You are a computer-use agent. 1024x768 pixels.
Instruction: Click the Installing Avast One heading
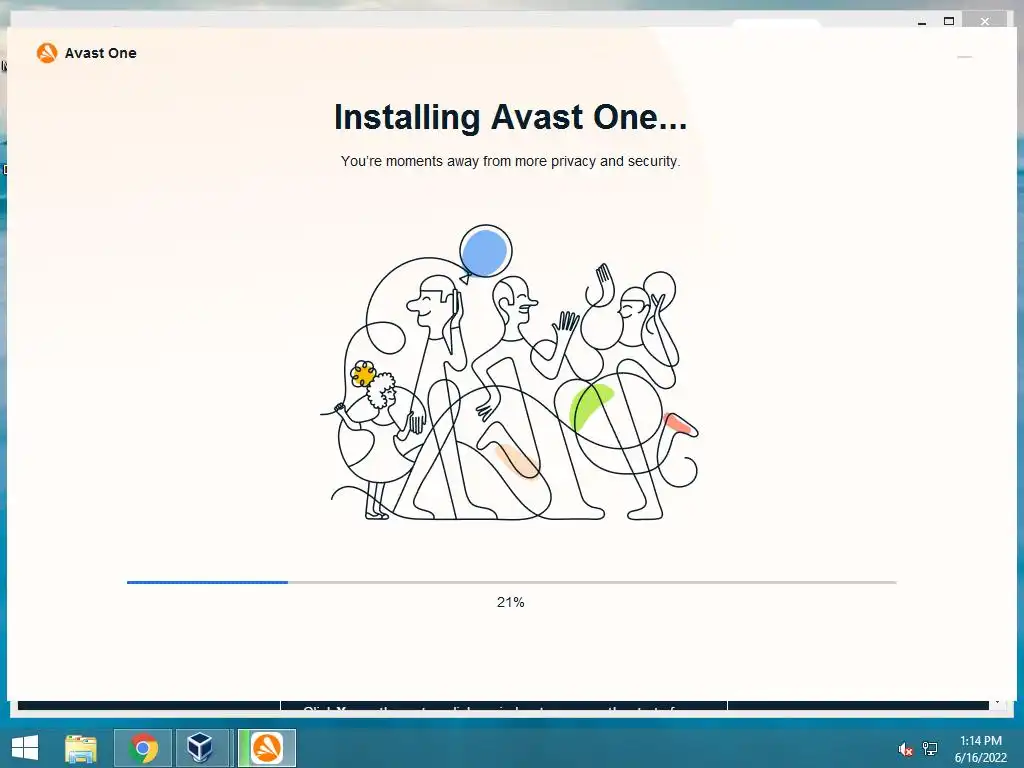coord(511,118)
